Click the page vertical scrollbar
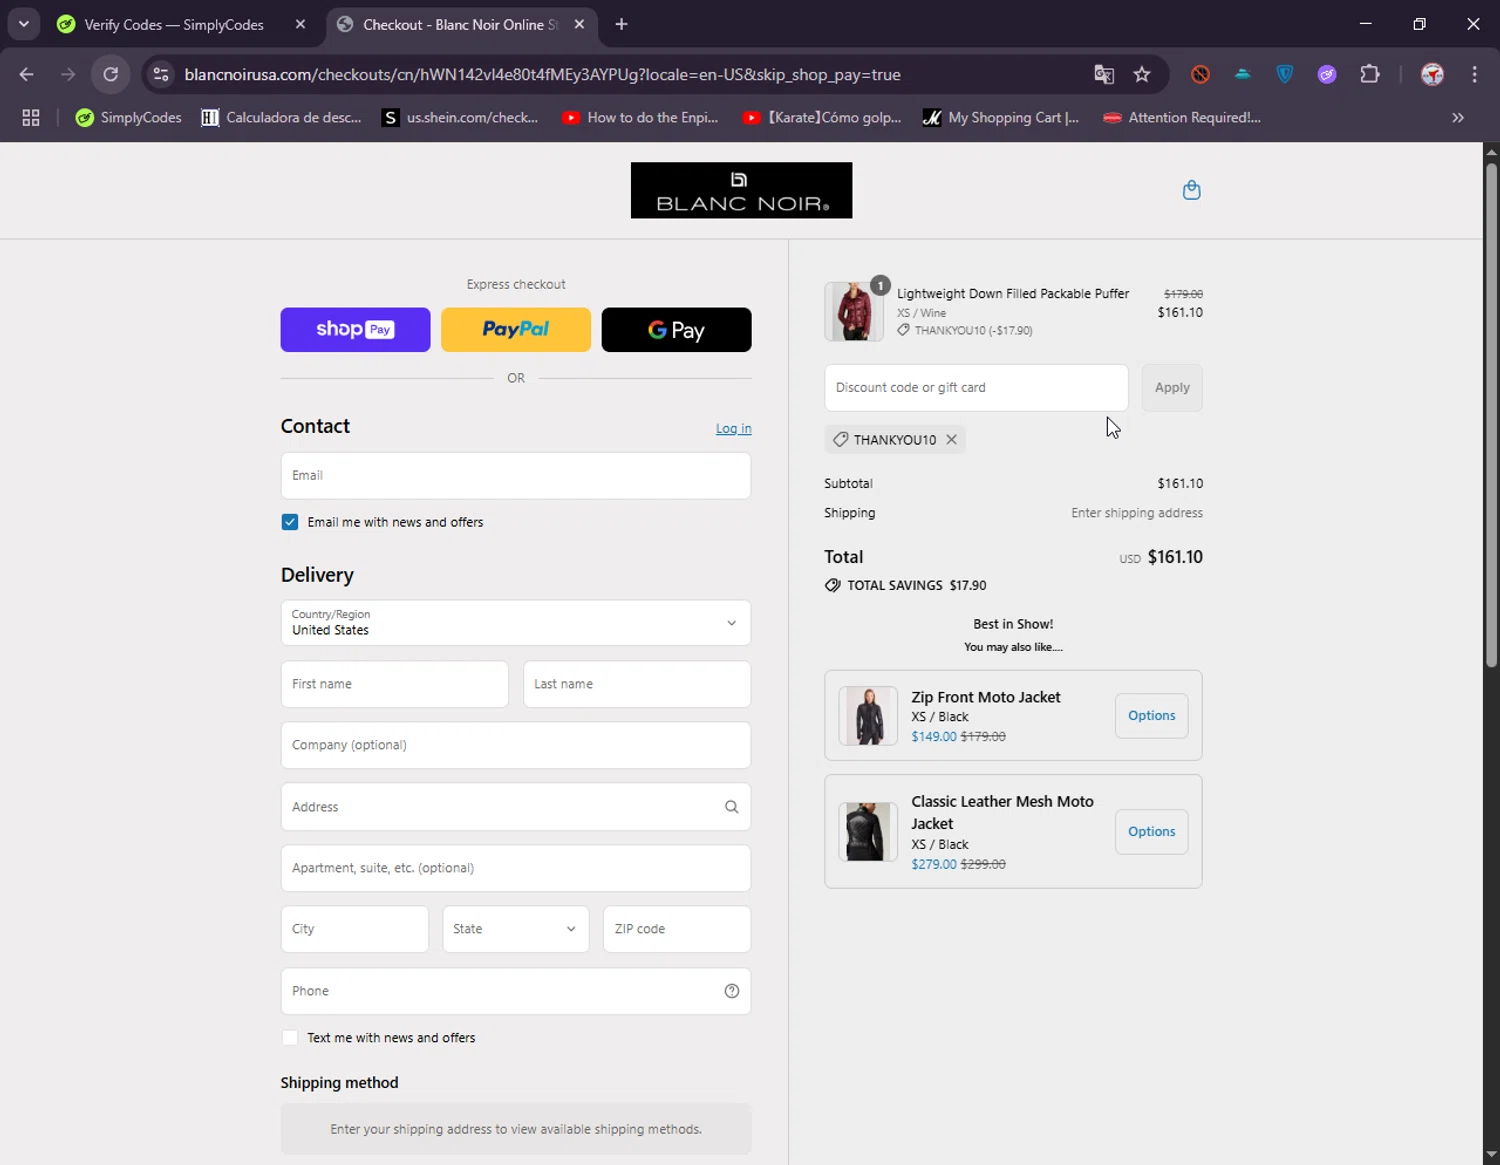The height and width of the screenshot is (1165, 1500). point(1491,415)
